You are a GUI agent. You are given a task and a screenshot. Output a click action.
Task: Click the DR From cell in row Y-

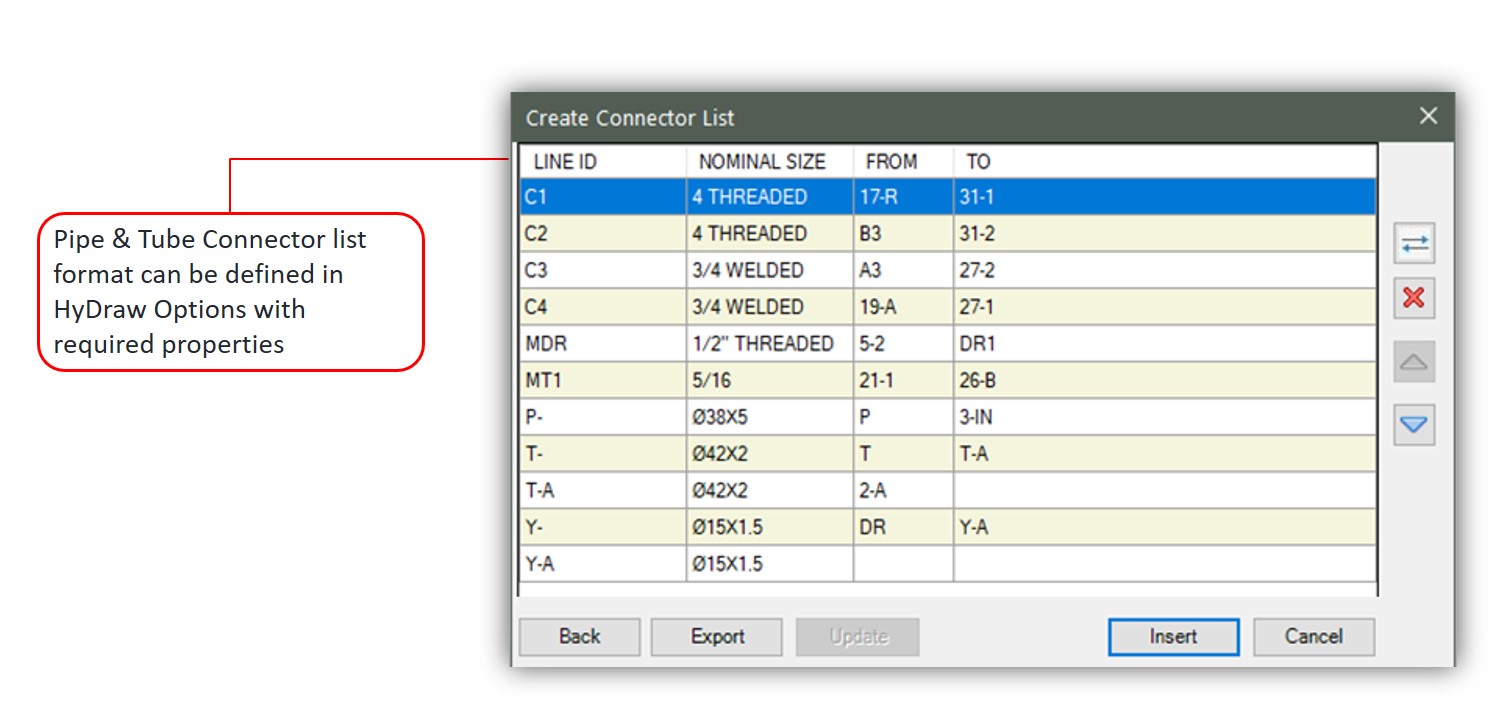(x=904, y=526)
